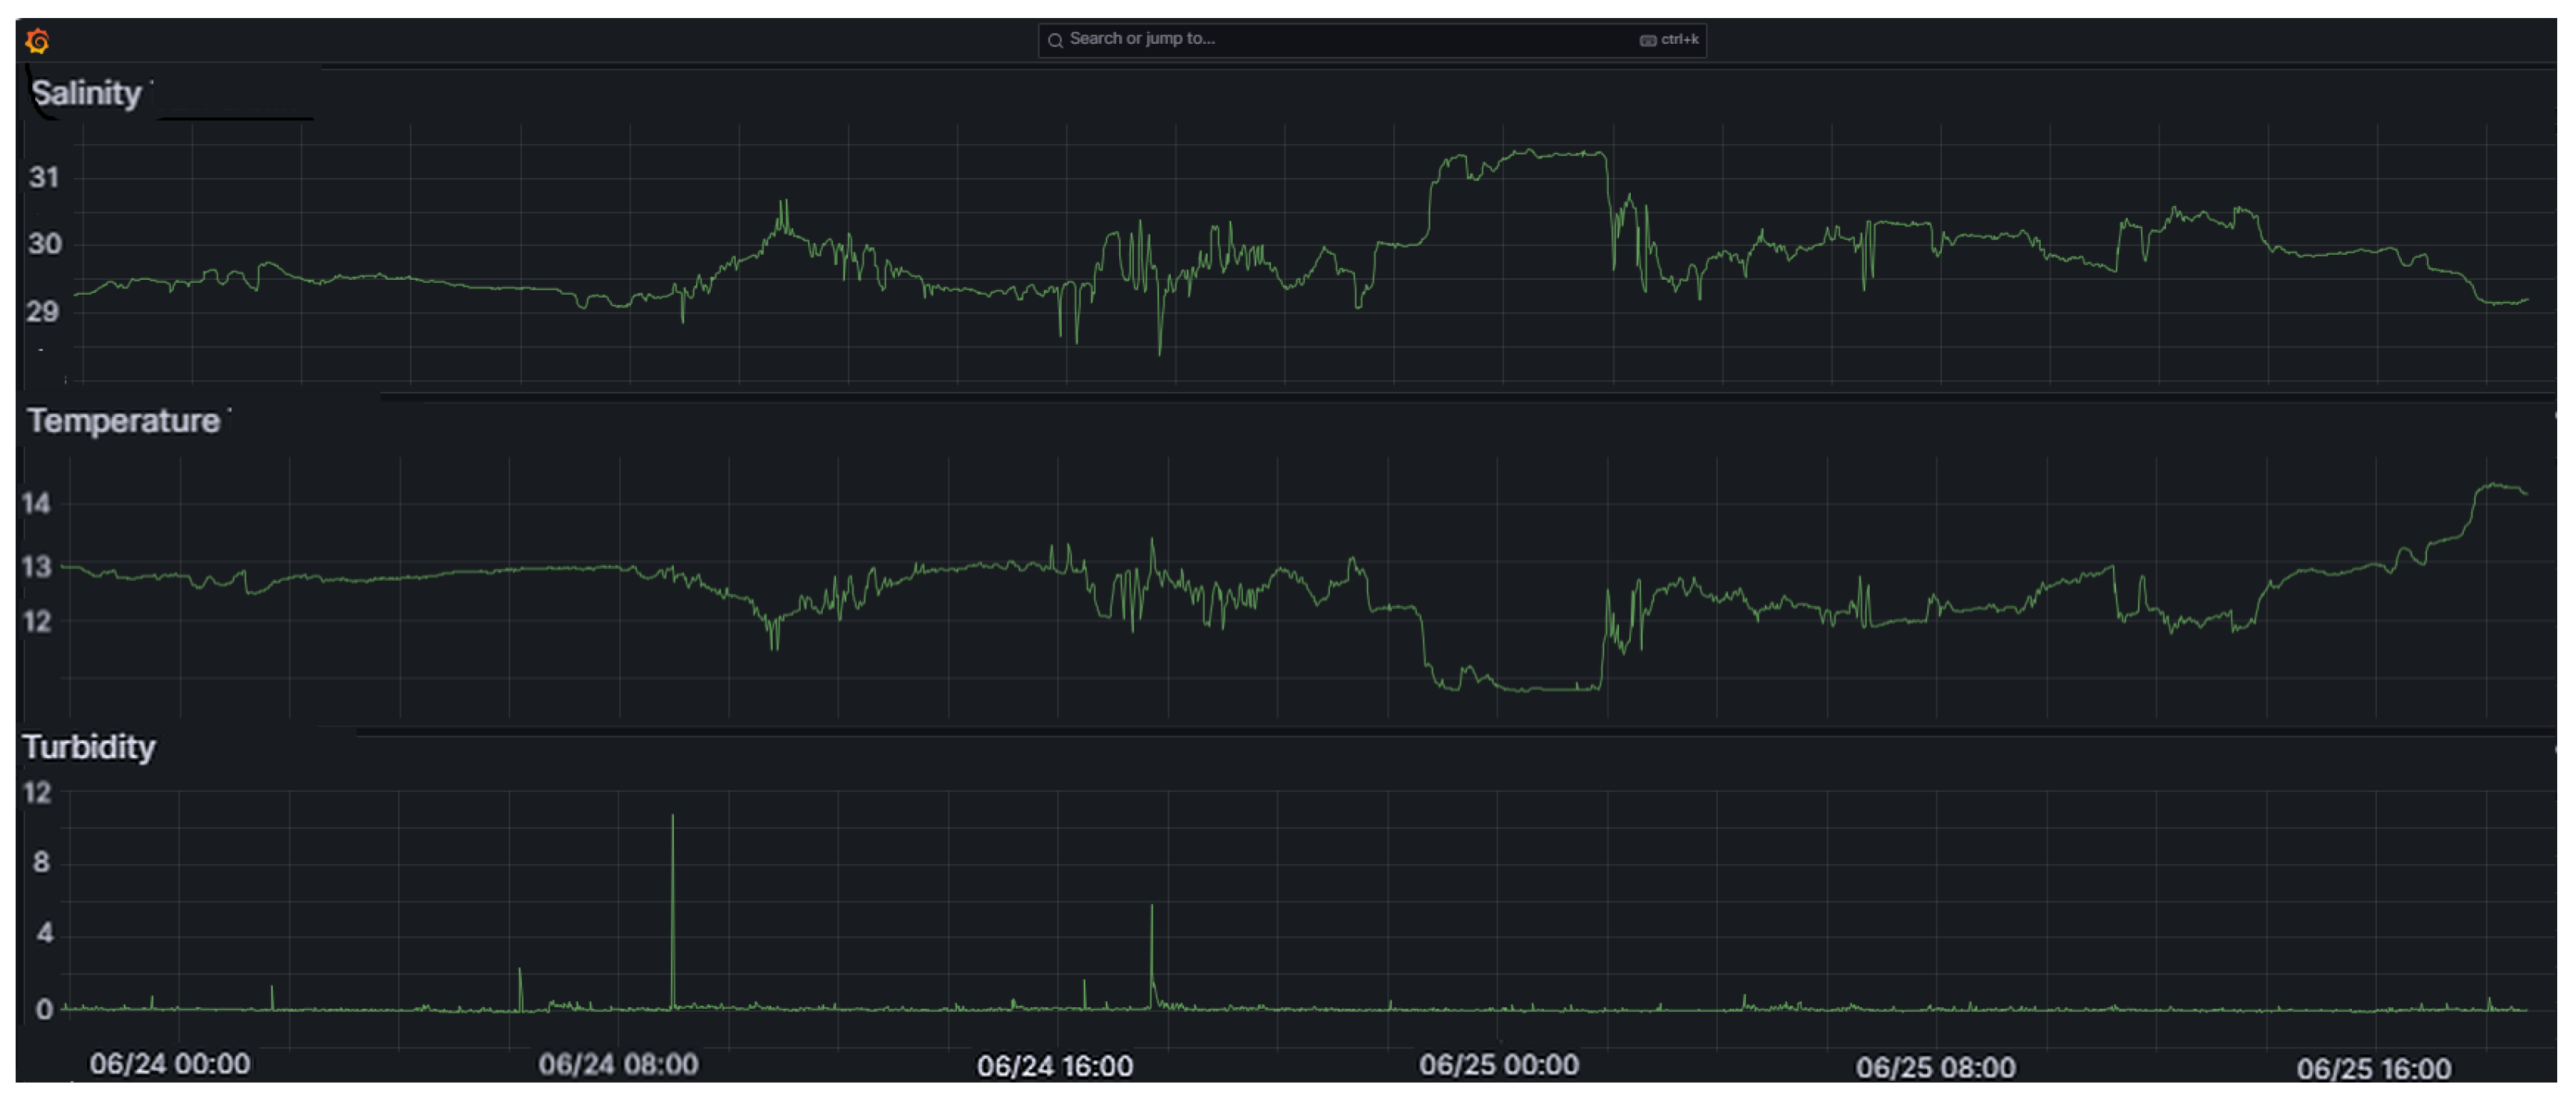Click the 06/24 16:00 time axis label
Viewport: 2576px width, 1099px height.
[1055, 1066]
